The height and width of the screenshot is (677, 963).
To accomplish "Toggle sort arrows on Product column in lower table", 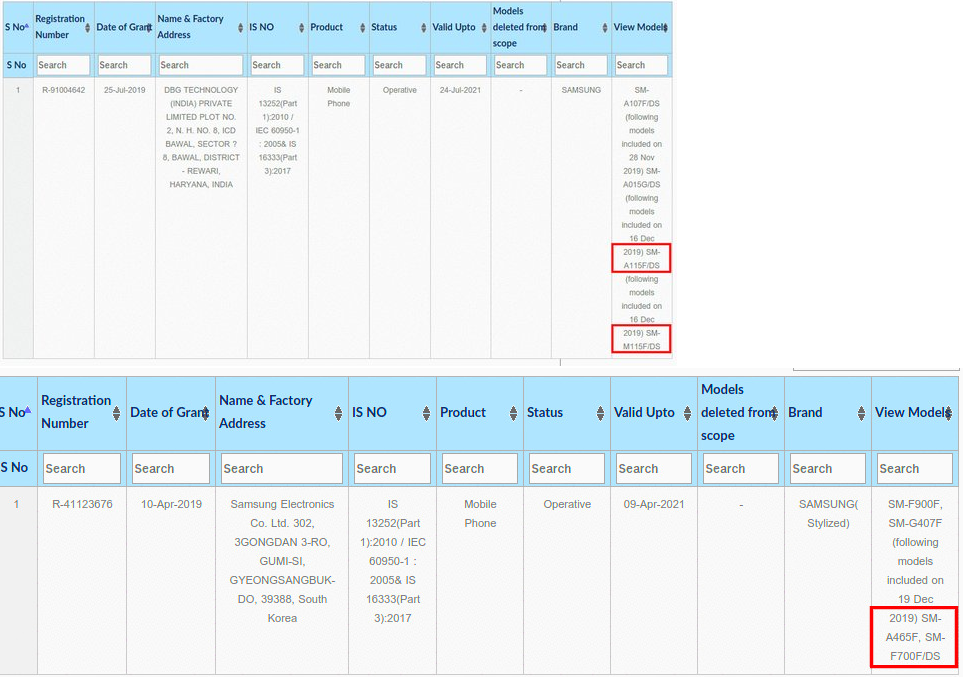I will click(516, 413).
